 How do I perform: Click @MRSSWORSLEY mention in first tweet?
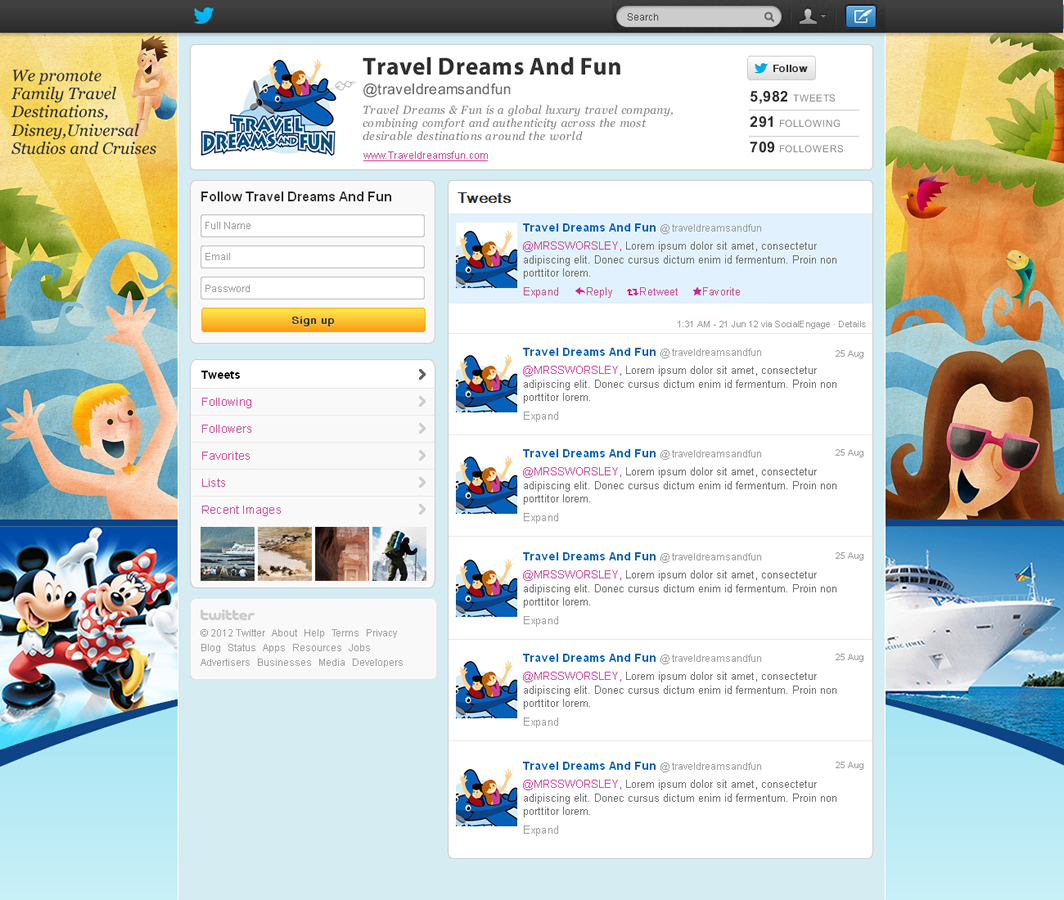point(571,246)
